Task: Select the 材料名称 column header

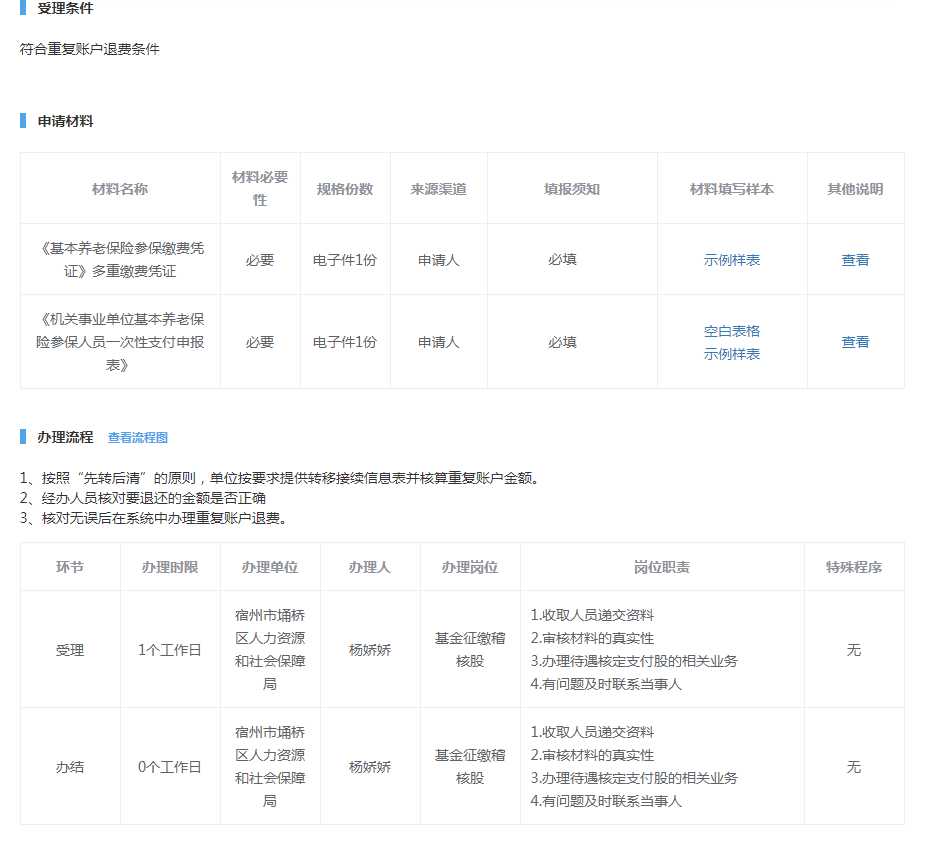Action: pos(120,189)
